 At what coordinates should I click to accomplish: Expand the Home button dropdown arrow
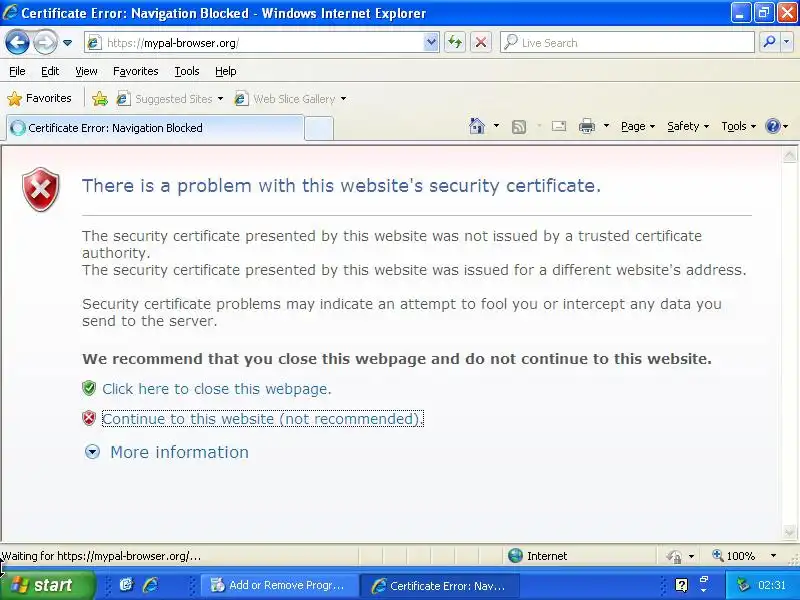496,126
